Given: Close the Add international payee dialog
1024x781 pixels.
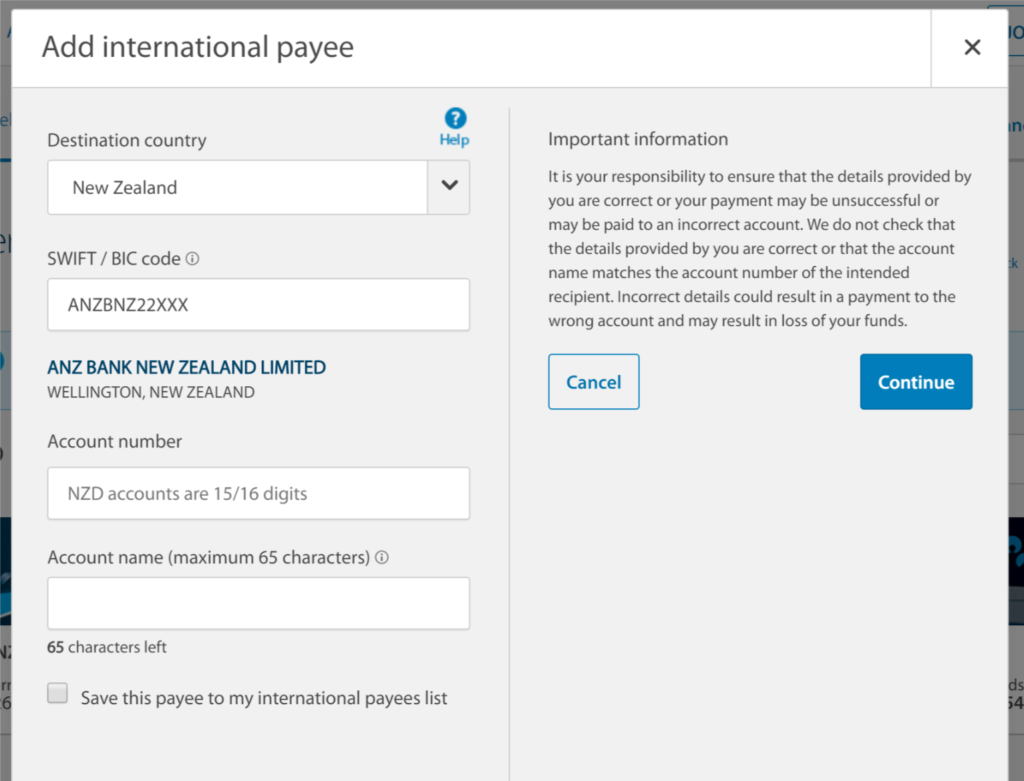Looking at the screenshot, I should pos(971,48).
